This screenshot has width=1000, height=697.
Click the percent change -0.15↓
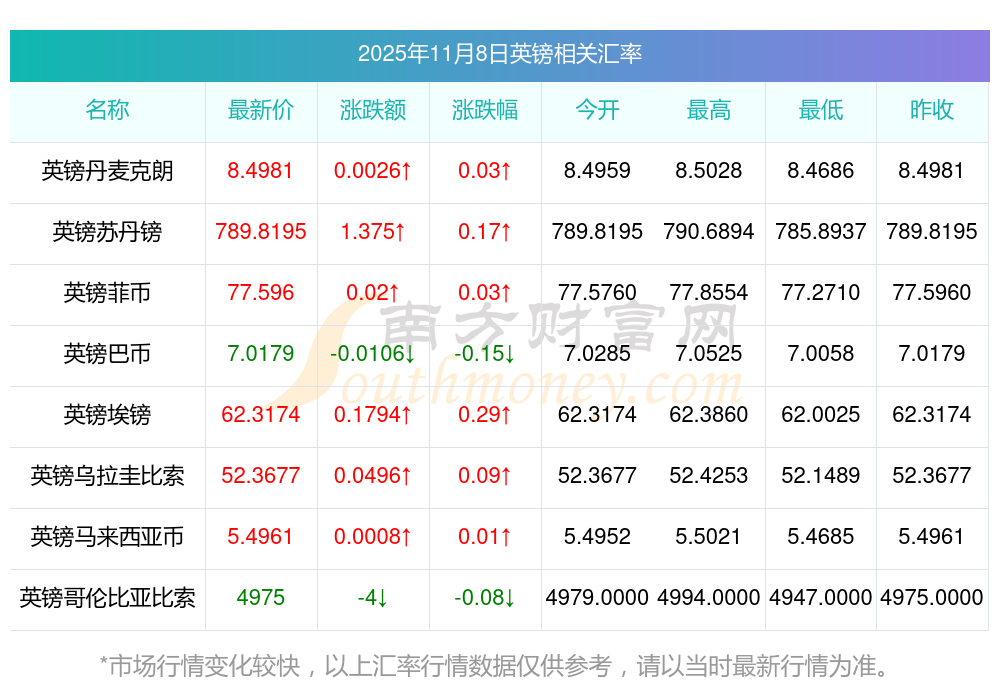click(485, 353)
